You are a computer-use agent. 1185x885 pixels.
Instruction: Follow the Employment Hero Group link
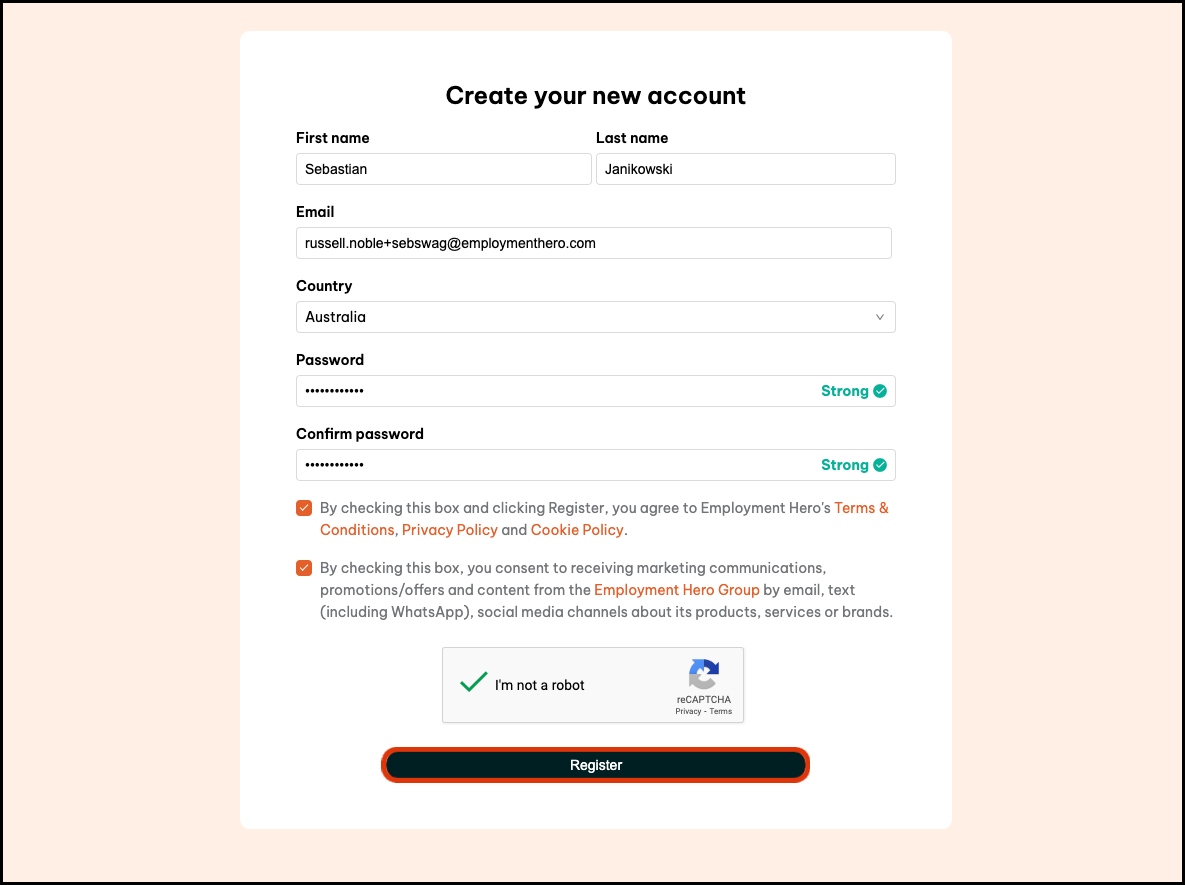click(676, 590)
